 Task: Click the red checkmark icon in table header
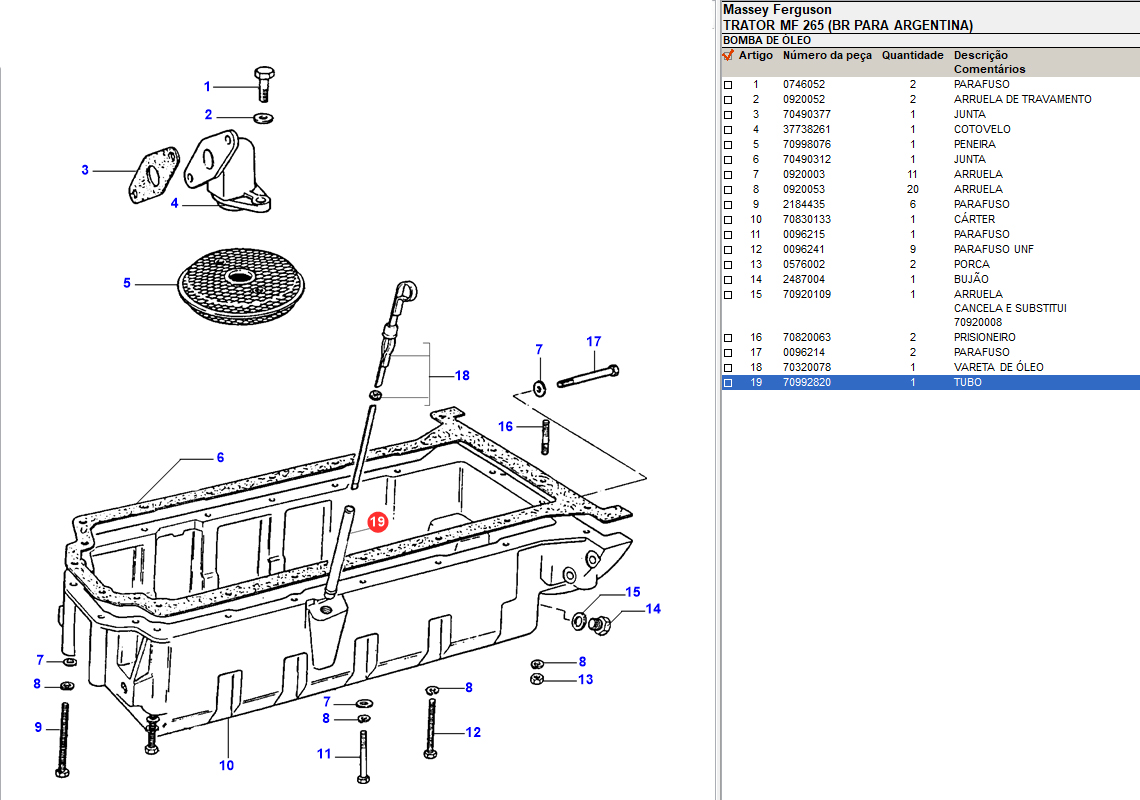[728, 56]
